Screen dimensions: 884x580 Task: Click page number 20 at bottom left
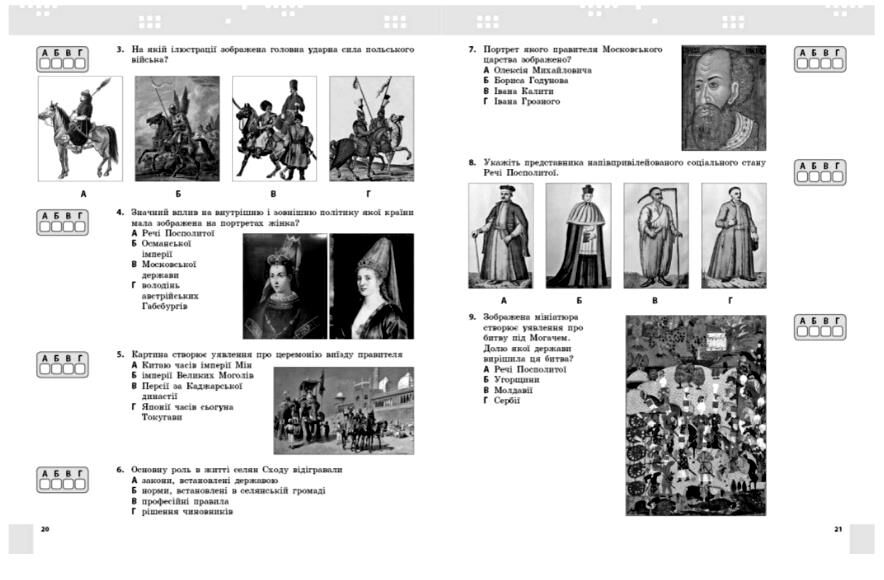(x=43, y=528)
